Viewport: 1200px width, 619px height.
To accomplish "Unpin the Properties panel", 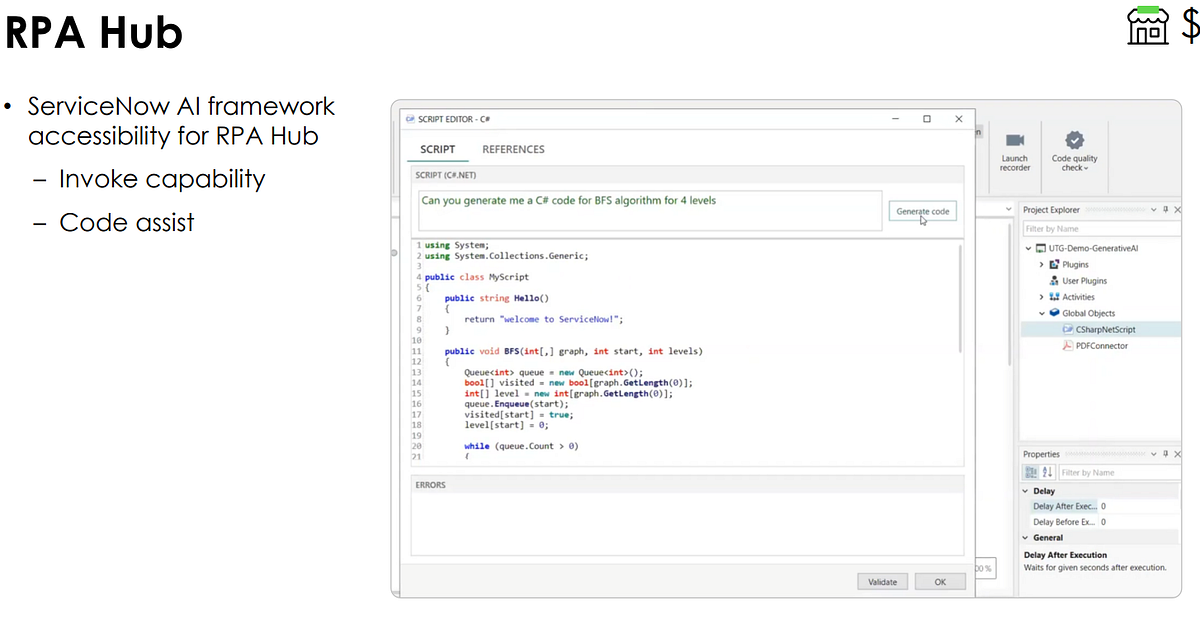I will (1165, 454).
